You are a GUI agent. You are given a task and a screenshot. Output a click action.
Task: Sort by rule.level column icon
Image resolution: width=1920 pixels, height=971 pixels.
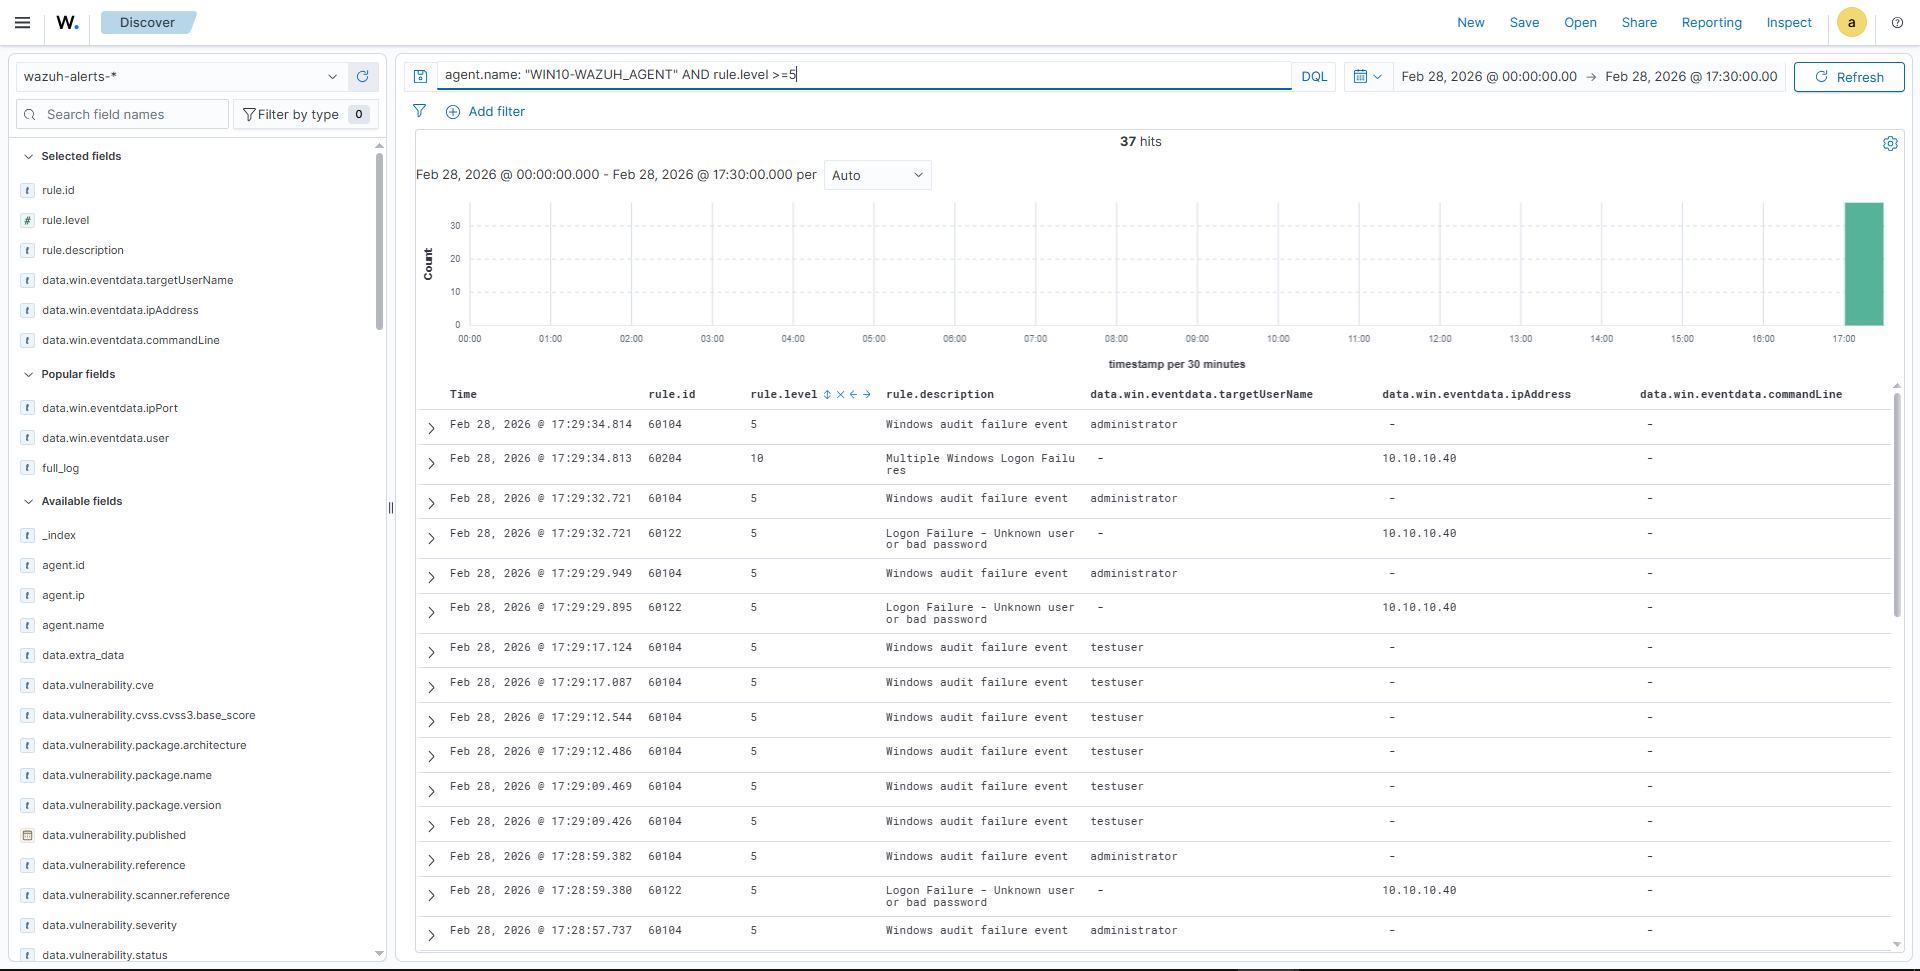827,395
